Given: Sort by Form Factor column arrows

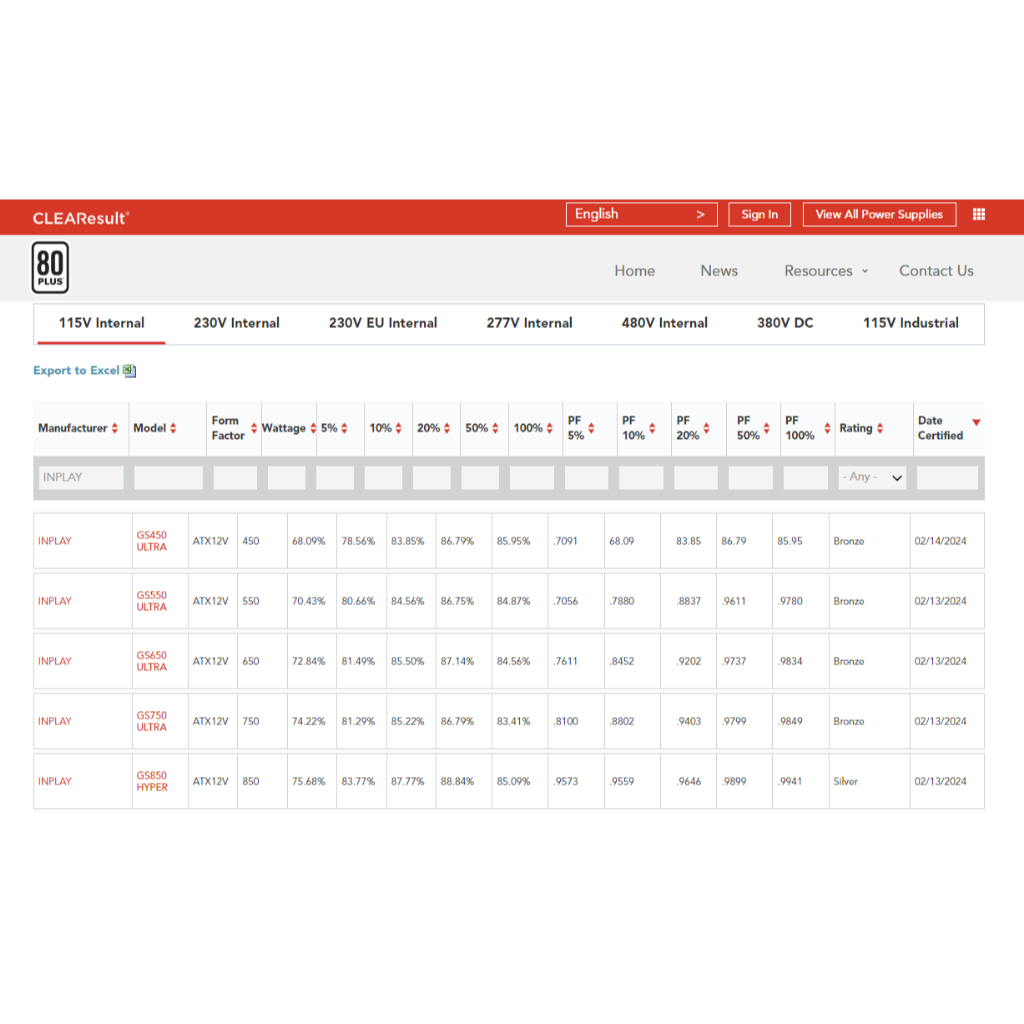Looking at the screenshot, I should (254, 428).
